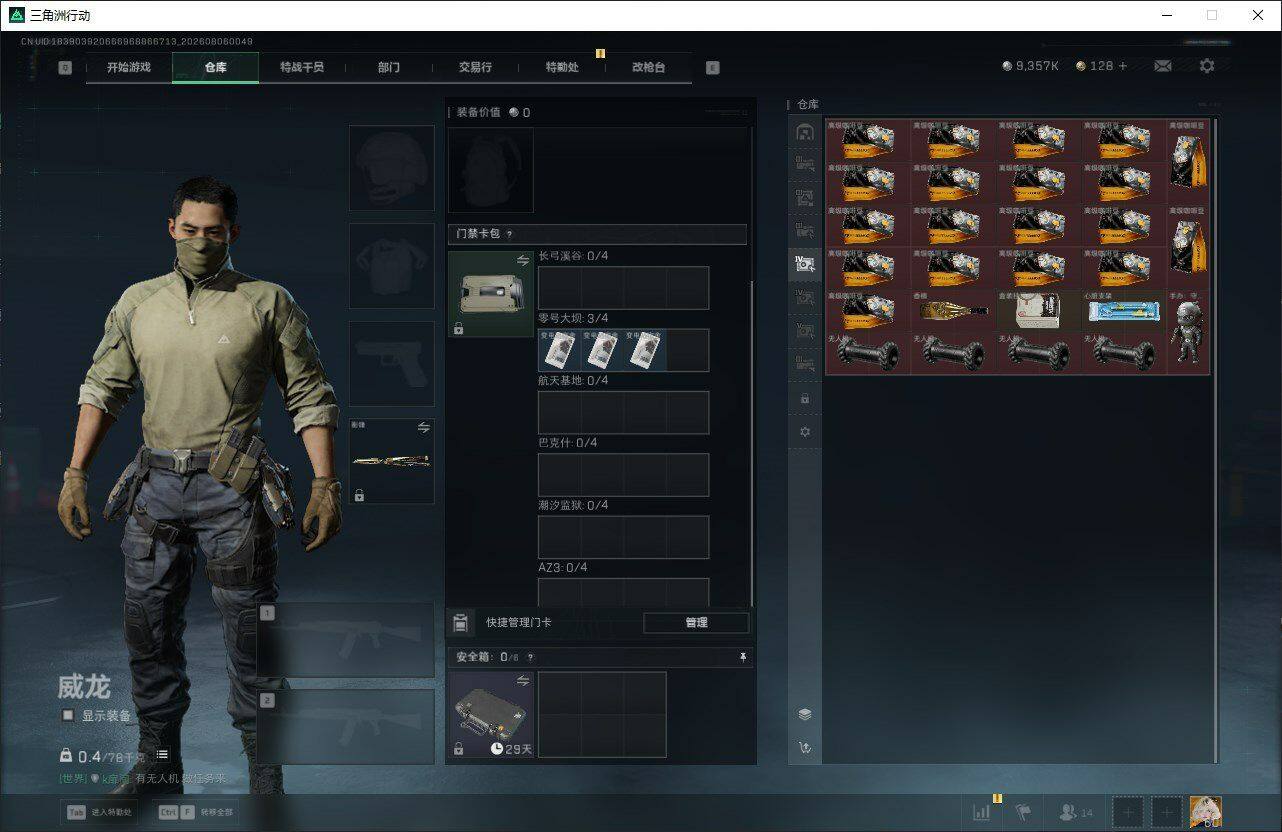Click the padlock icon in warehouse sidebar
Viewport: 1282px width, 832px height.
click(805, 398)
